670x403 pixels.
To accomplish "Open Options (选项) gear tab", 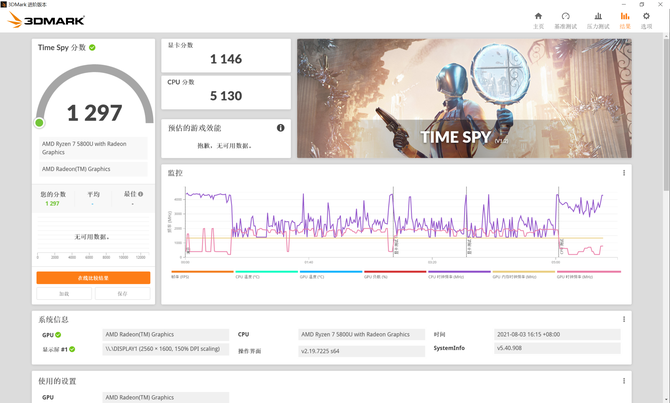I will pyautogui.click(x=646, y=20).
